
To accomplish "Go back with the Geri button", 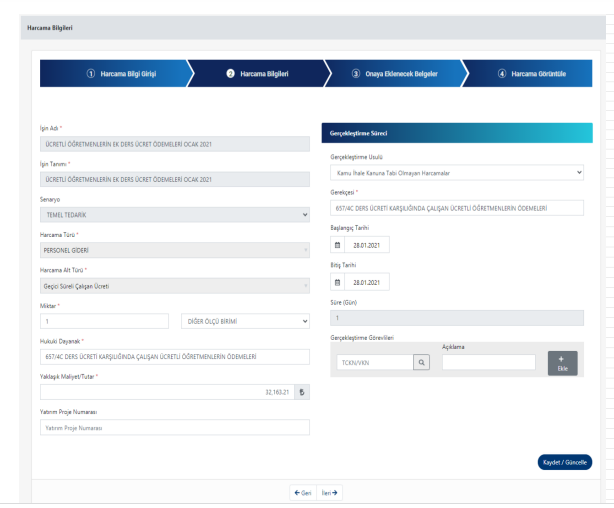I will pyautogui.click(x=303, y=493).
